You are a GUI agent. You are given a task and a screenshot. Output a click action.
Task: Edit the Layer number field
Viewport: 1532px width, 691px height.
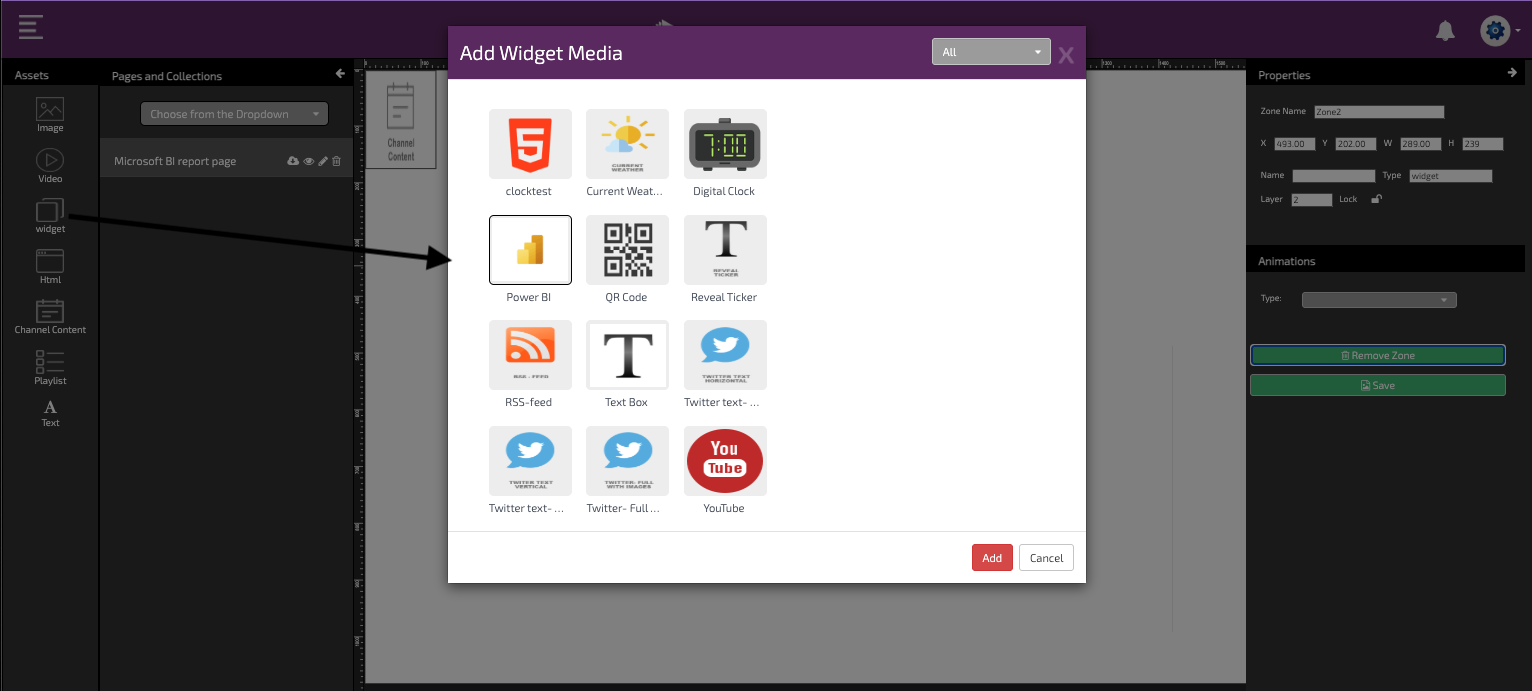click(x=1311, y=200)
